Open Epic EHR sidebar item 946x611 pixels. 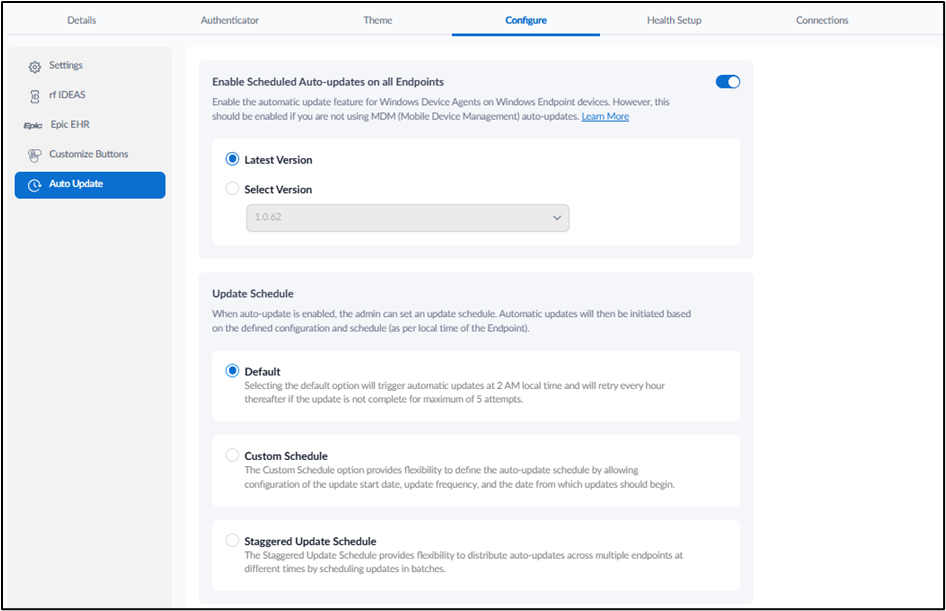point(90,125)
